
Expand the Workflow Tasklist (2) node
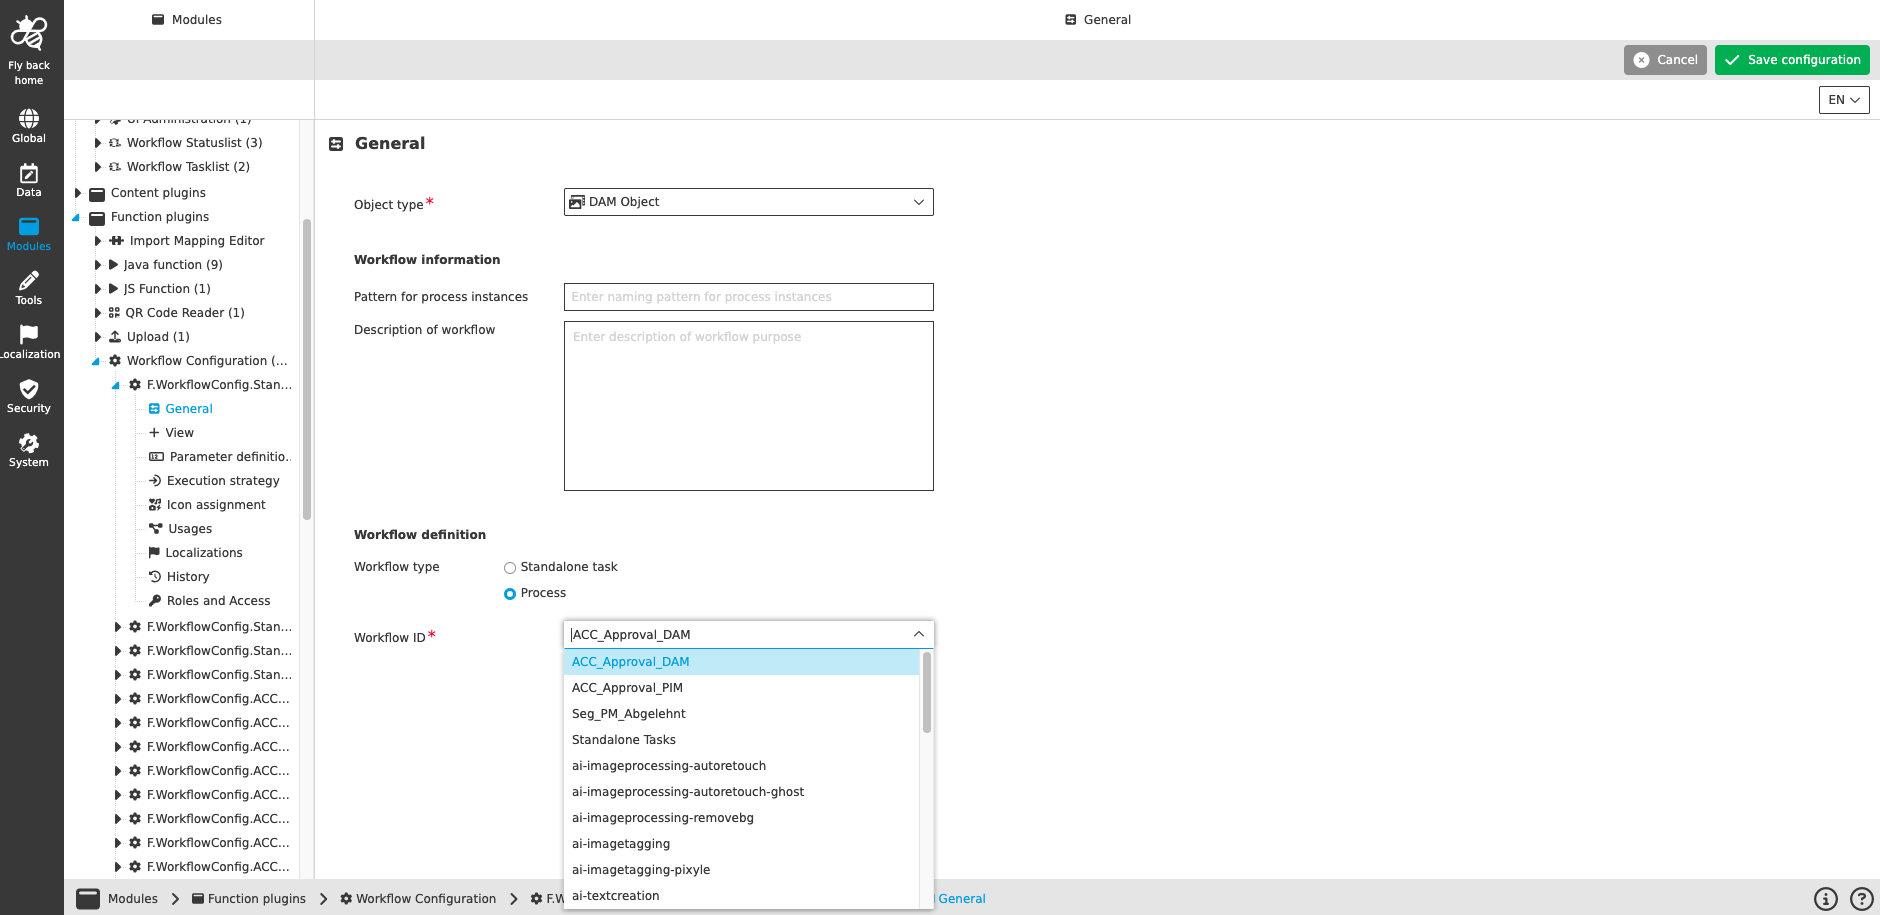(98, 167)
